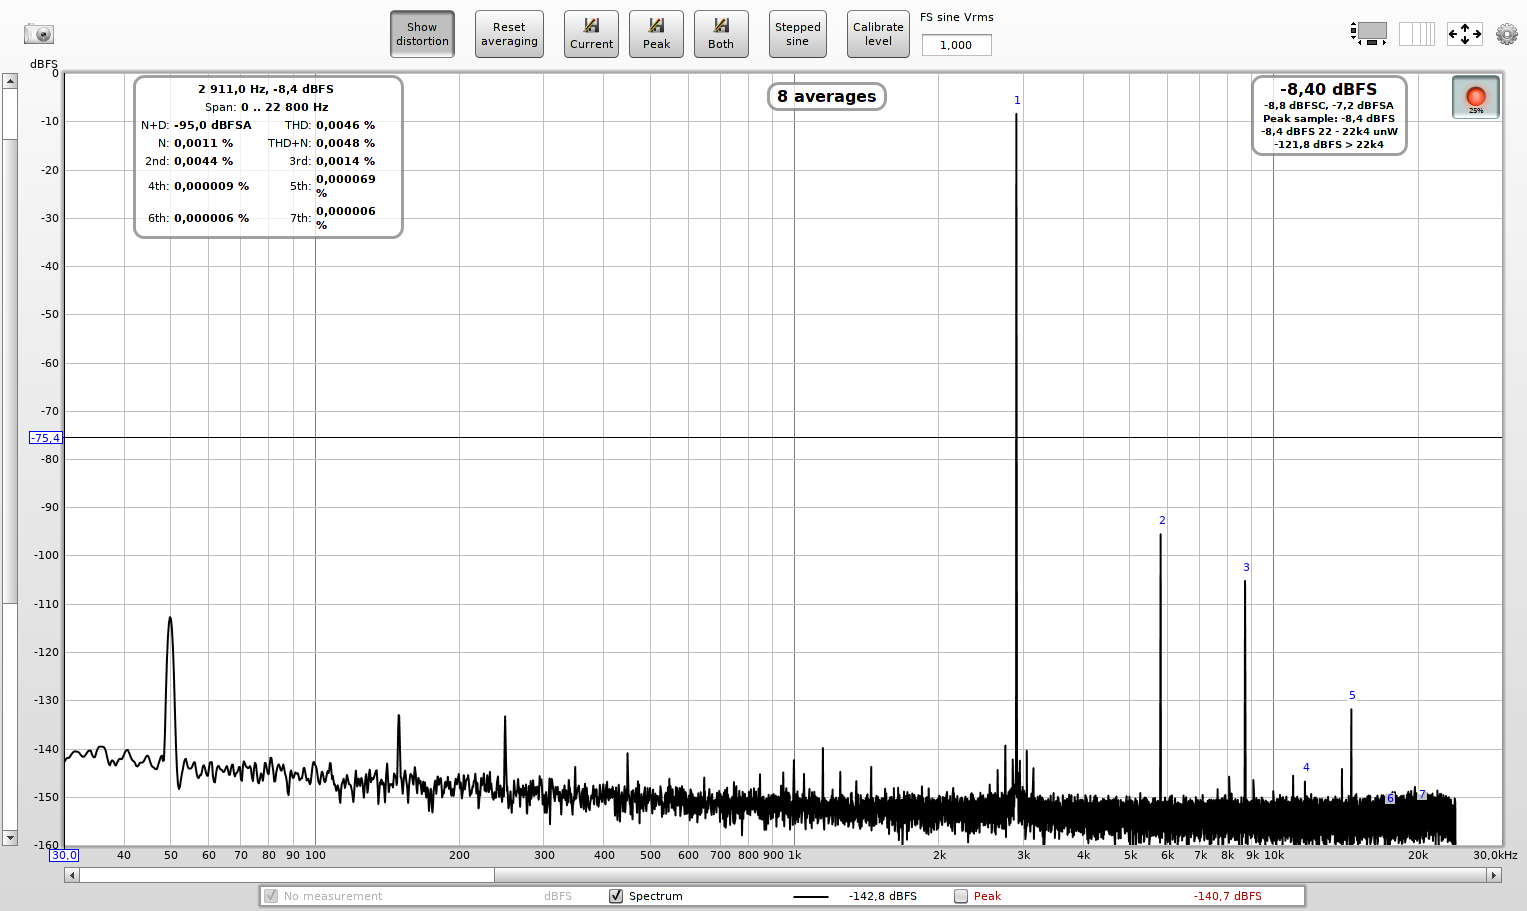
Task: Click -121,8 dBFS > 22k4 text
Action: coord(1329,144)
